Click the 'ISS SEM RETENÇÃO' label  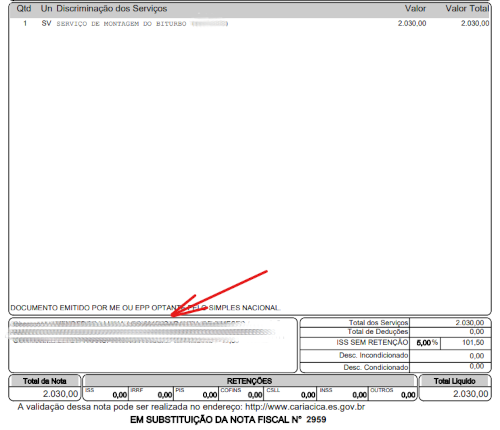point(372,342)
